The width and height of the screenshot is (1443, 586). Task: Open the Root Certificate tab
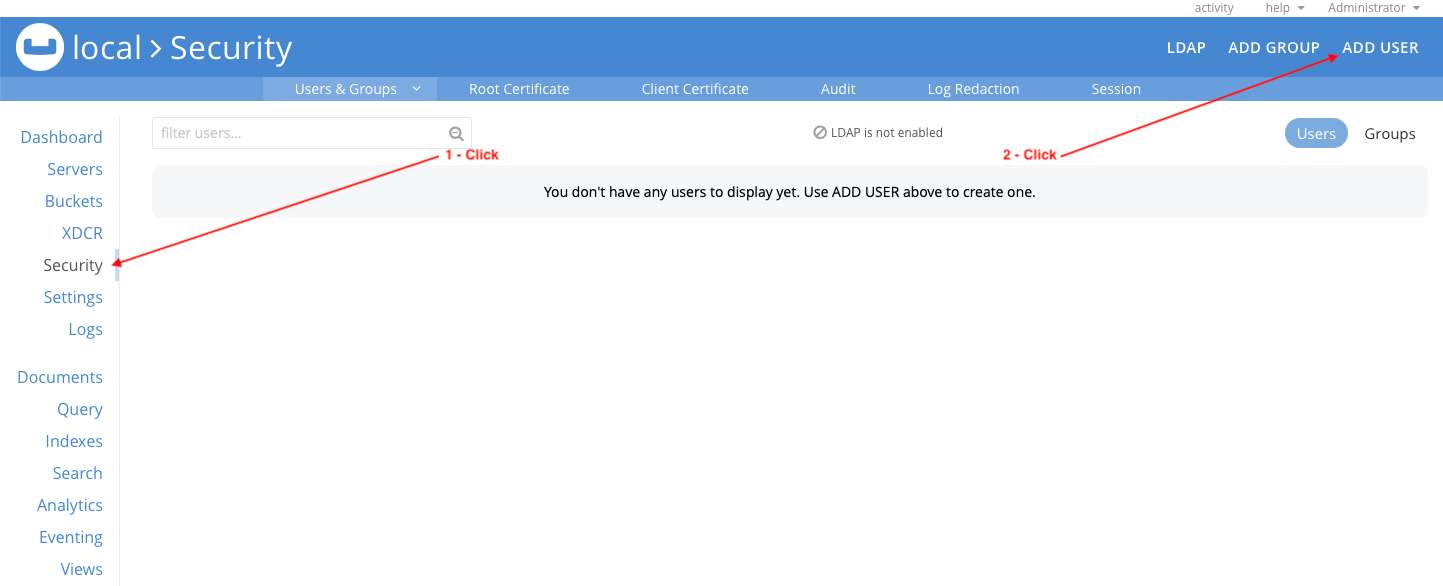519,89
